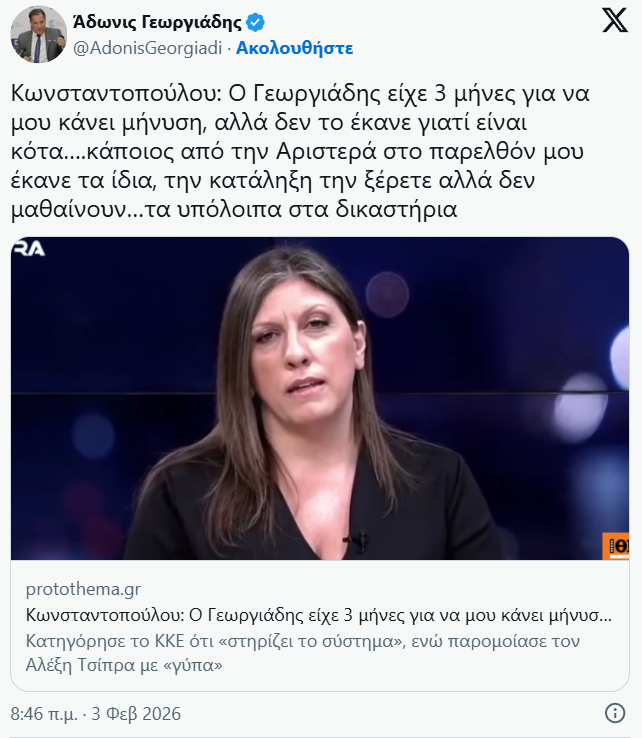
Task: Click the word δικαστήρια ending the tweet
Action: tap(396, 209)
